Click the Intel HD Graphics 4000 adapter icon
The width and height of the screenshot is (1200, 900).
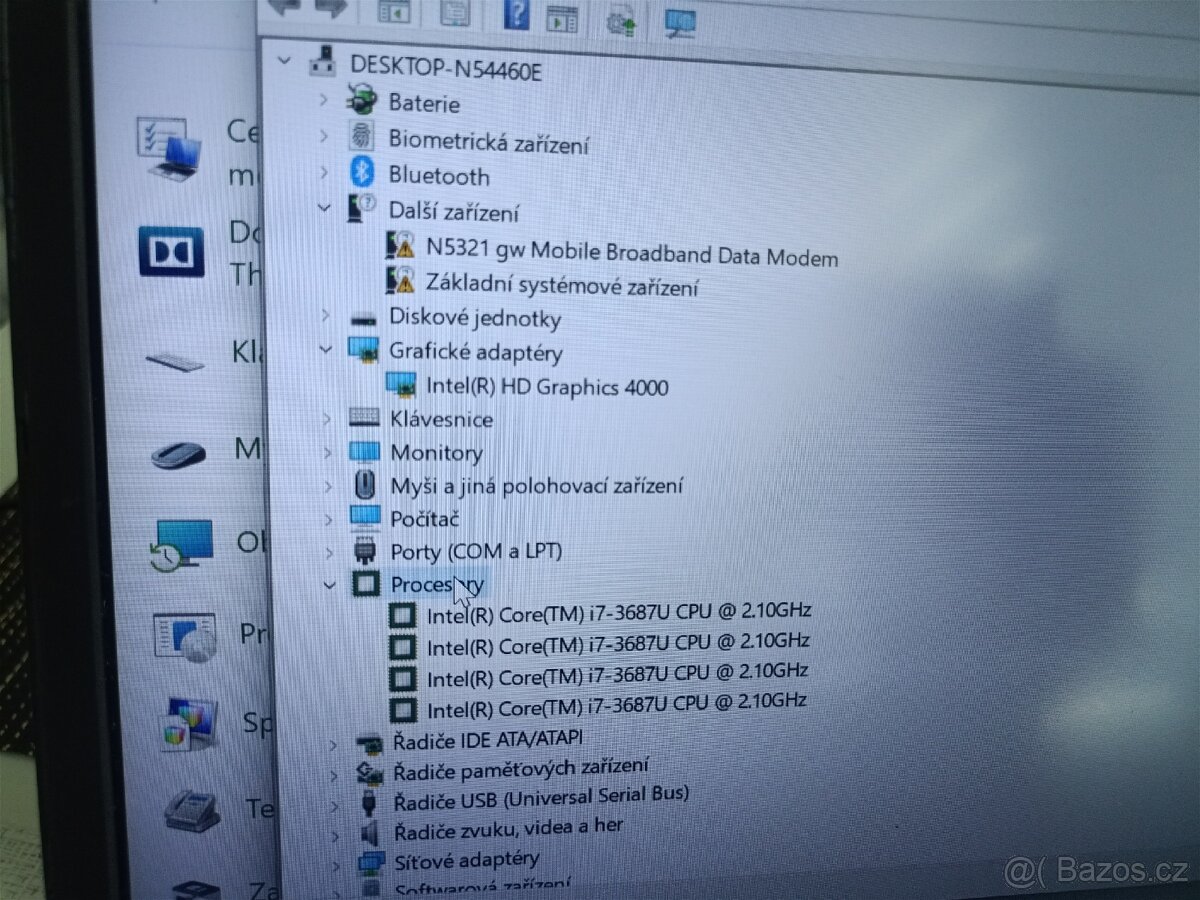(400, 384)
